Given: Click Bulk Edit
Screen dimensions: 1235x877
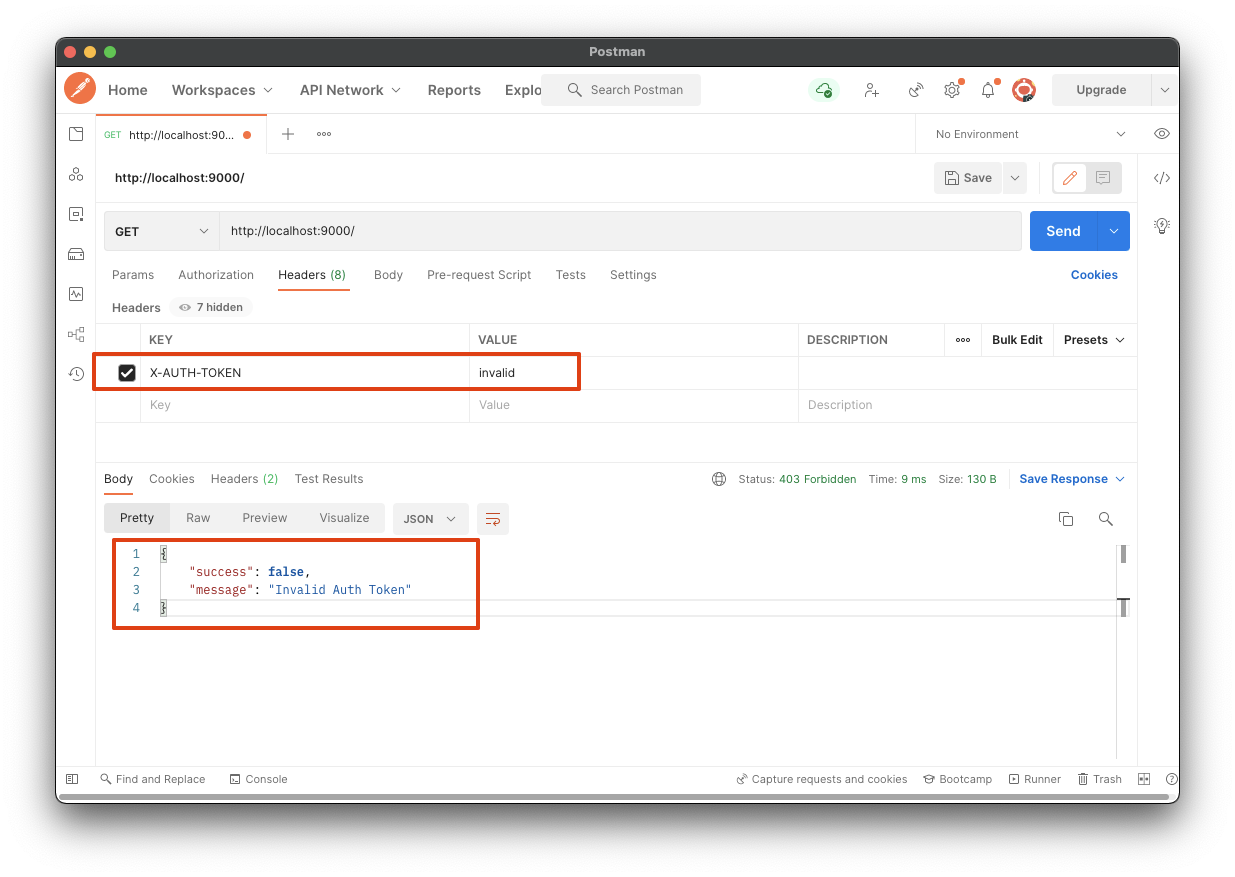Looking at the screenshot, I should click(1017, 340).
